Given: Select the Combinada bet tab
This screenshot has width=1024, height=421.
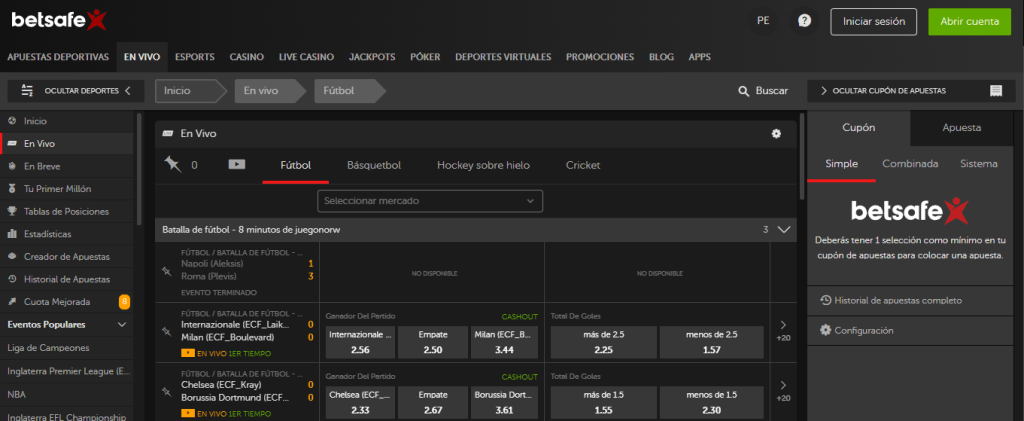Looking at the screenshot, I should 910,164.
